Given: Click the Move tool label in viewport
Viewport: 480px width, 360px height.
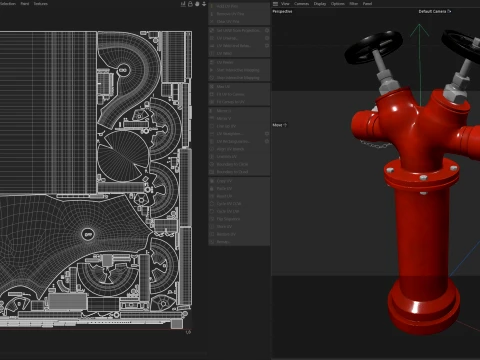Looking at the screenshot, I should [277, 125].
